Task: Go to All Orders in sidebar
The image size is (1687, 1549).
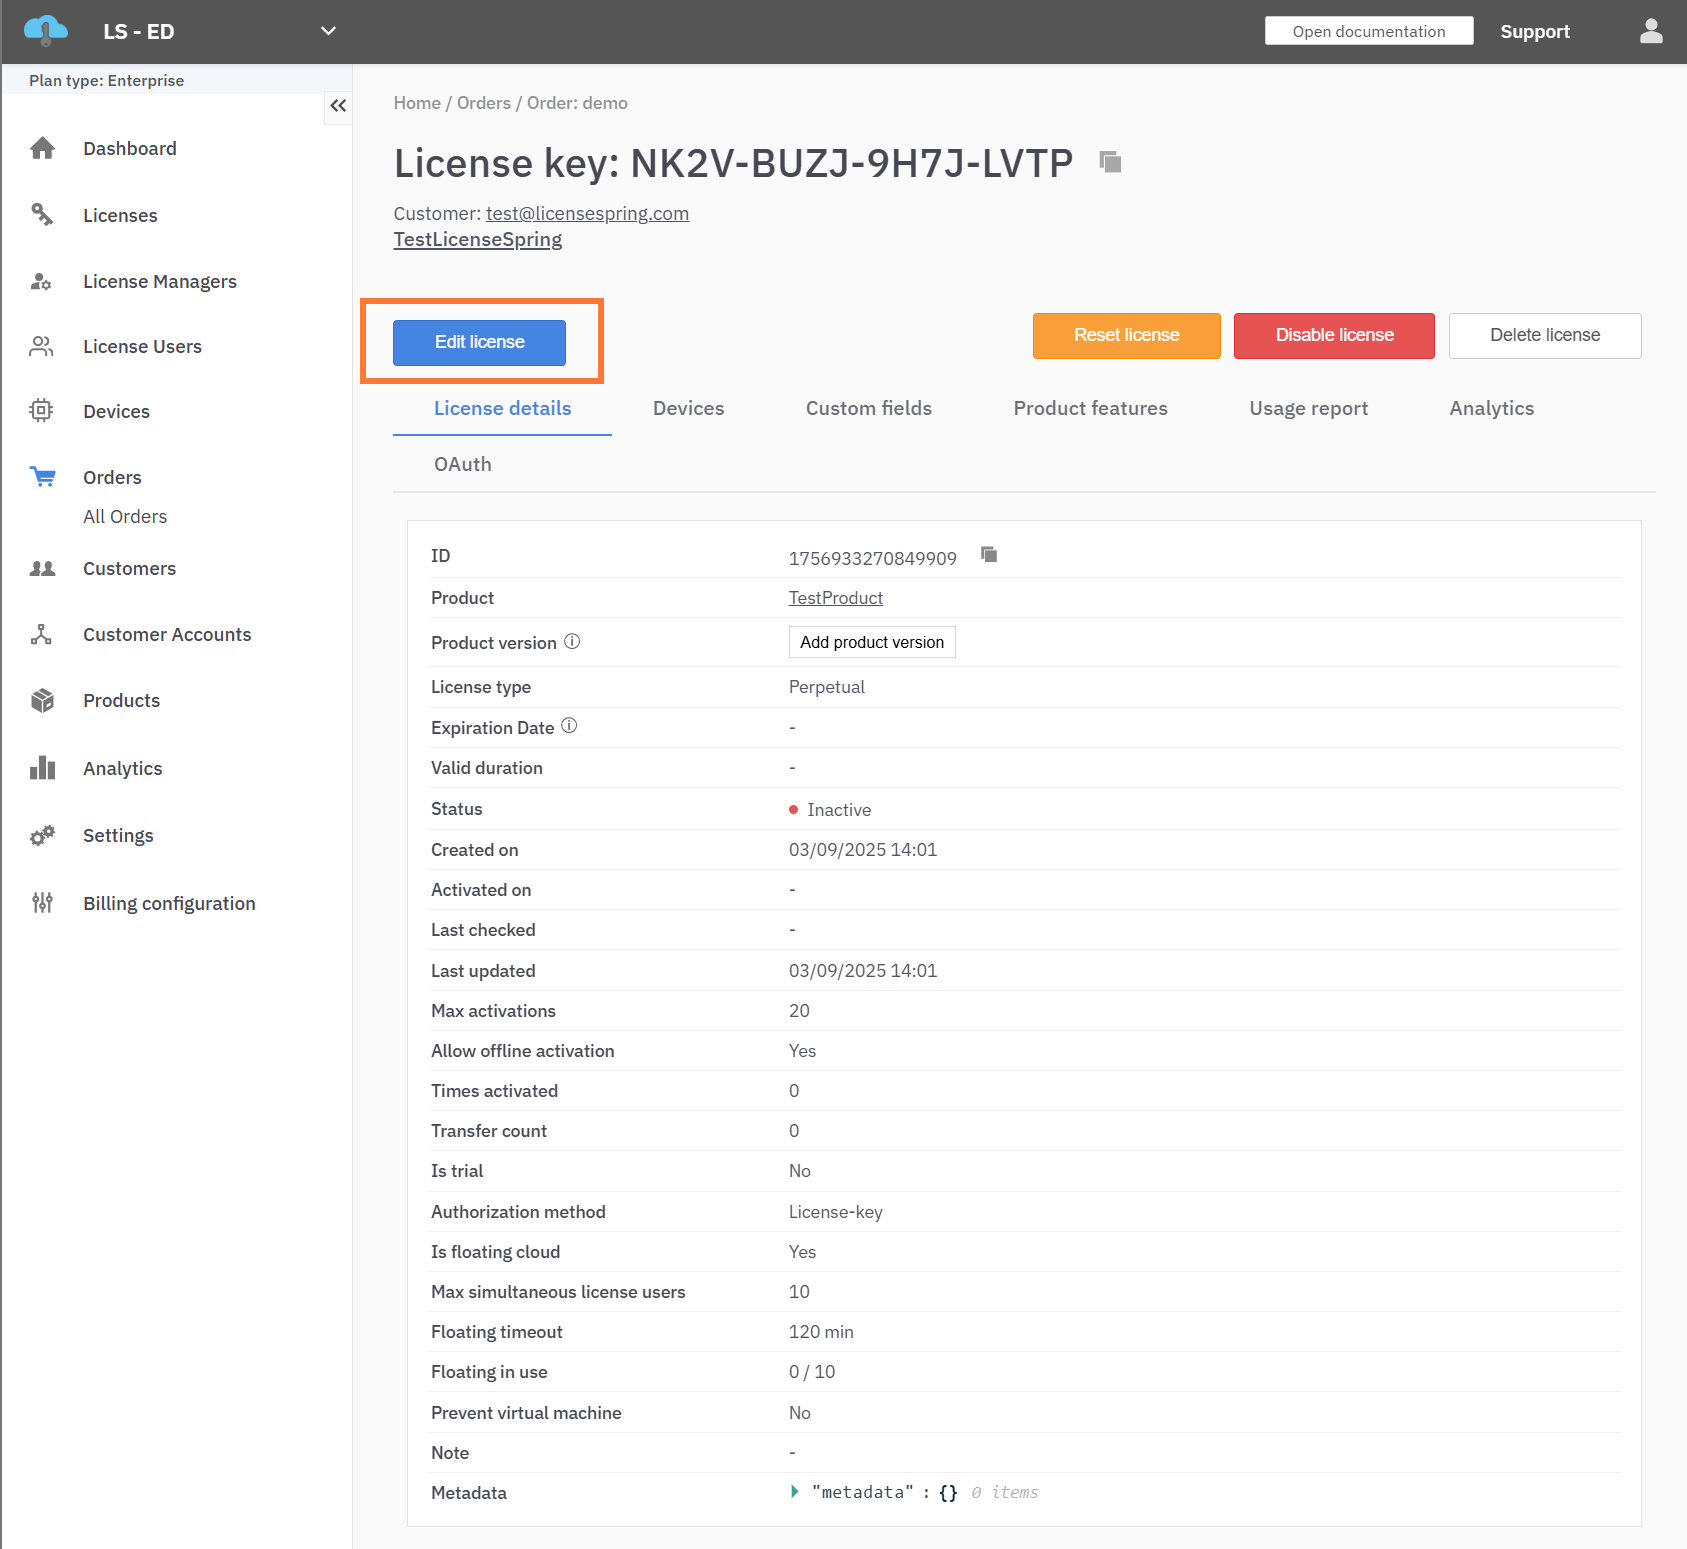Action: [125, 517]
